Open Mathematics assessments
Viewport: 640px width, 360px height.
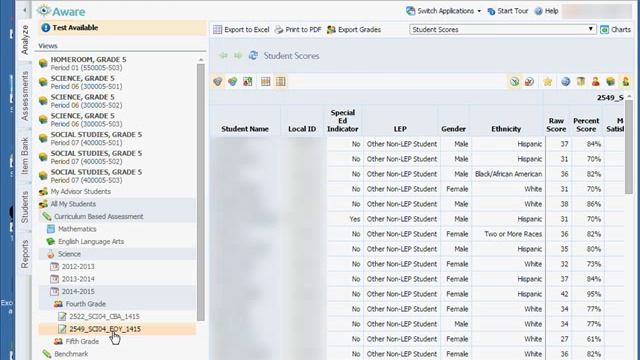coord(77,229)
